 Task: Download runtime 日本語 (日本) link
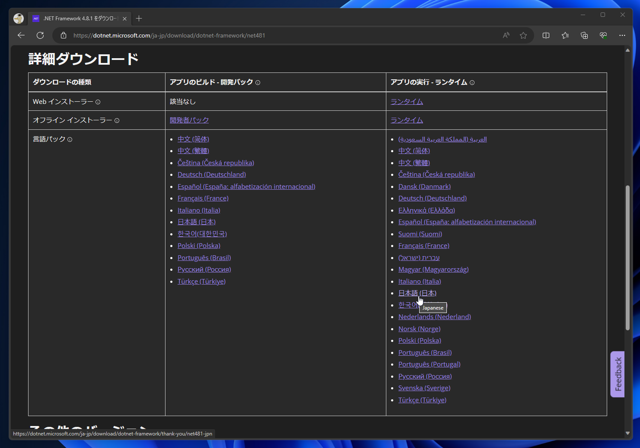(417, 293)
